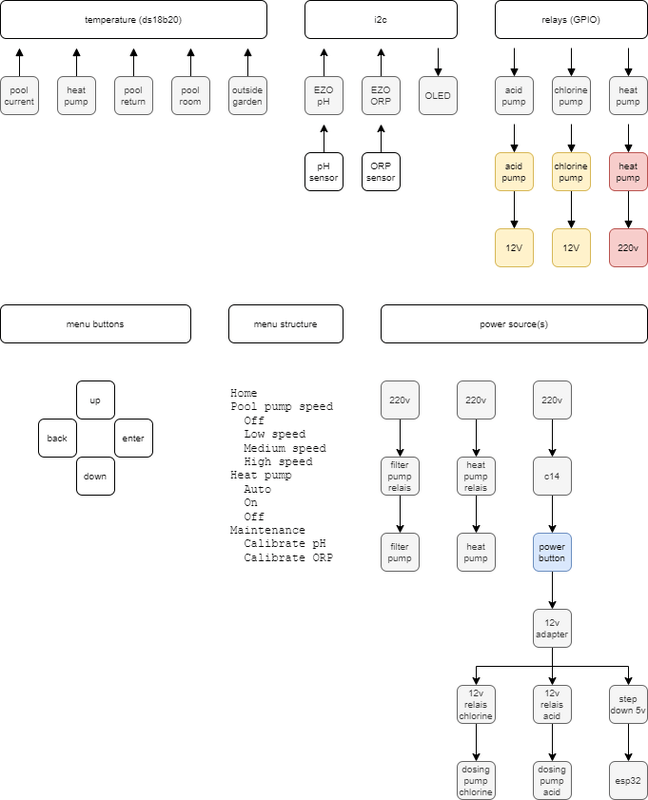Click the OLED box

point(438,95)
